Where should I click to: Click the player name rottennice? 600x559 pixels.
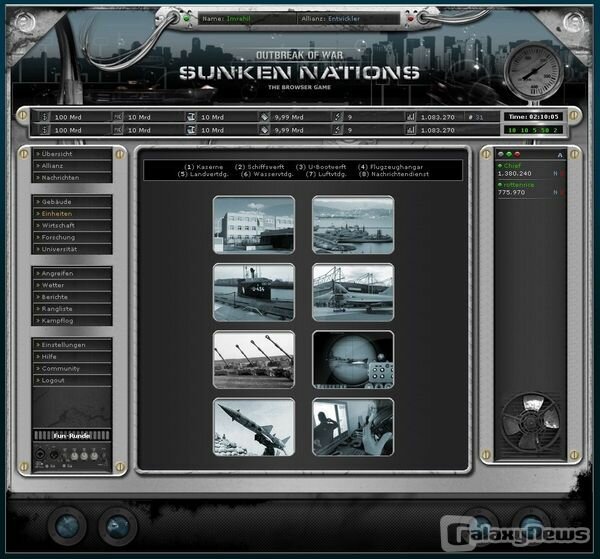pos(518,185)
